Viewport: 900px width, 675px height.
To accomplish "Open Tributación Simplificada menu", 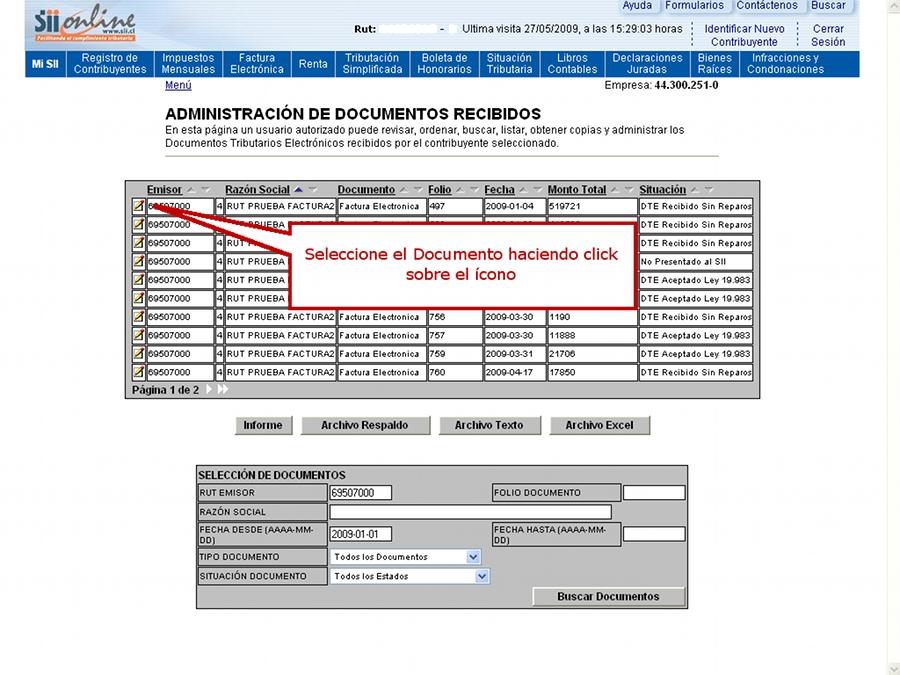I will coord(373,64).
